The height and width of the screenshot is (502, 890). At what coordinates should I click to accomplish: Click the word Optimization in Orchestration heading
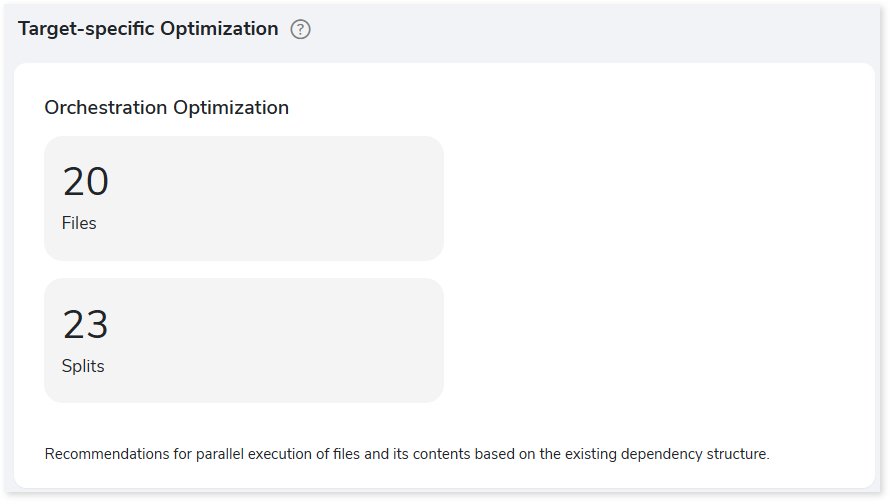tap(231, 107)
